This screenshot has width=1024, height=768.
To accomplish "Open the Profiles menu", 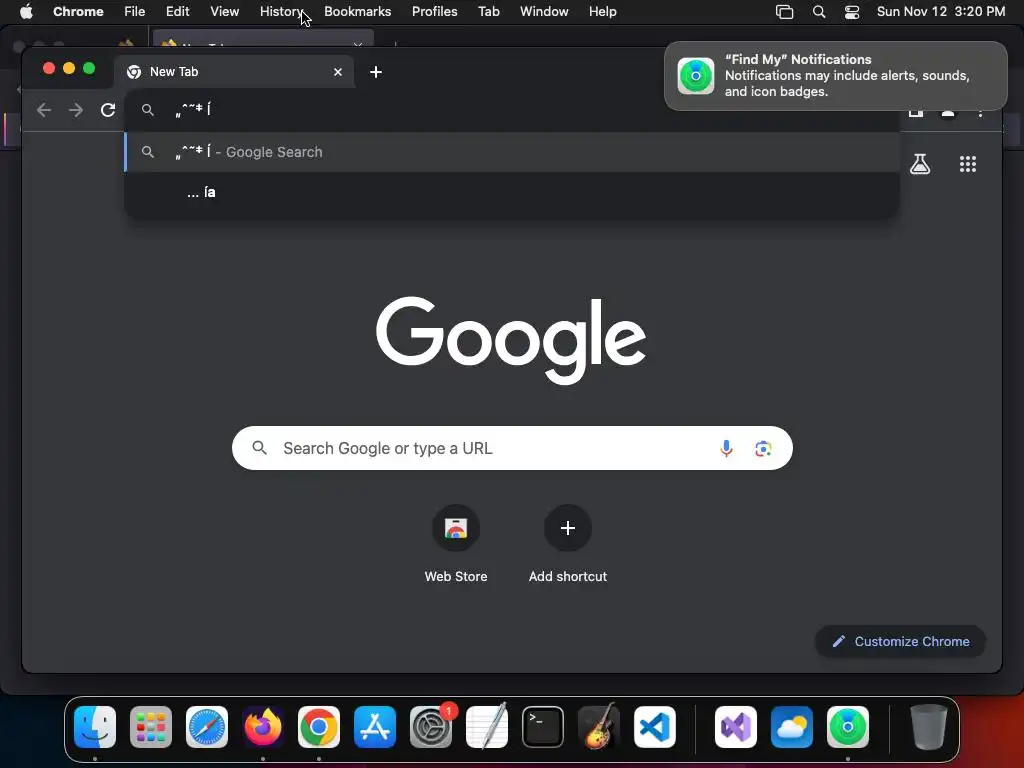I will coord(434,12).
